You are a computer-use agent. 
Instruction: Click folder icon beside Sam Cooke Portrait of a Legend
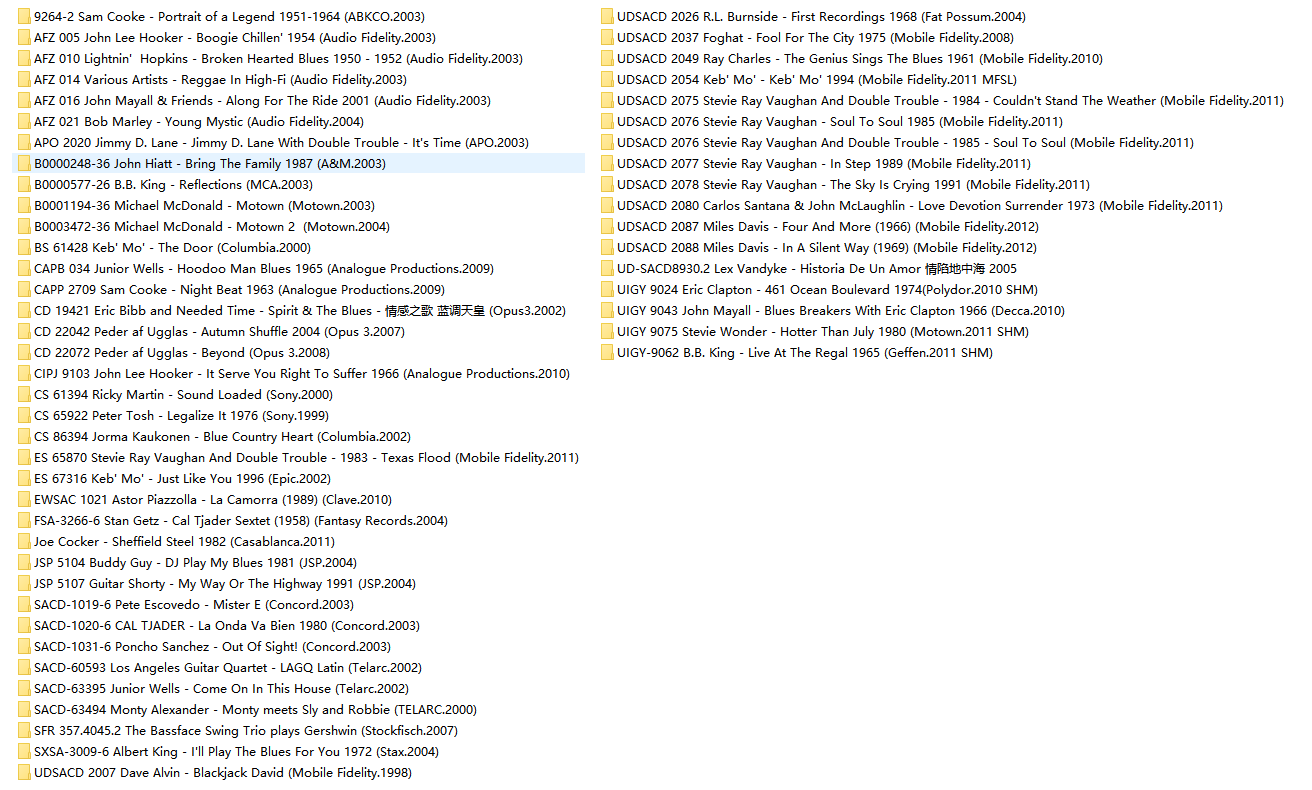(x=24, y=17)
